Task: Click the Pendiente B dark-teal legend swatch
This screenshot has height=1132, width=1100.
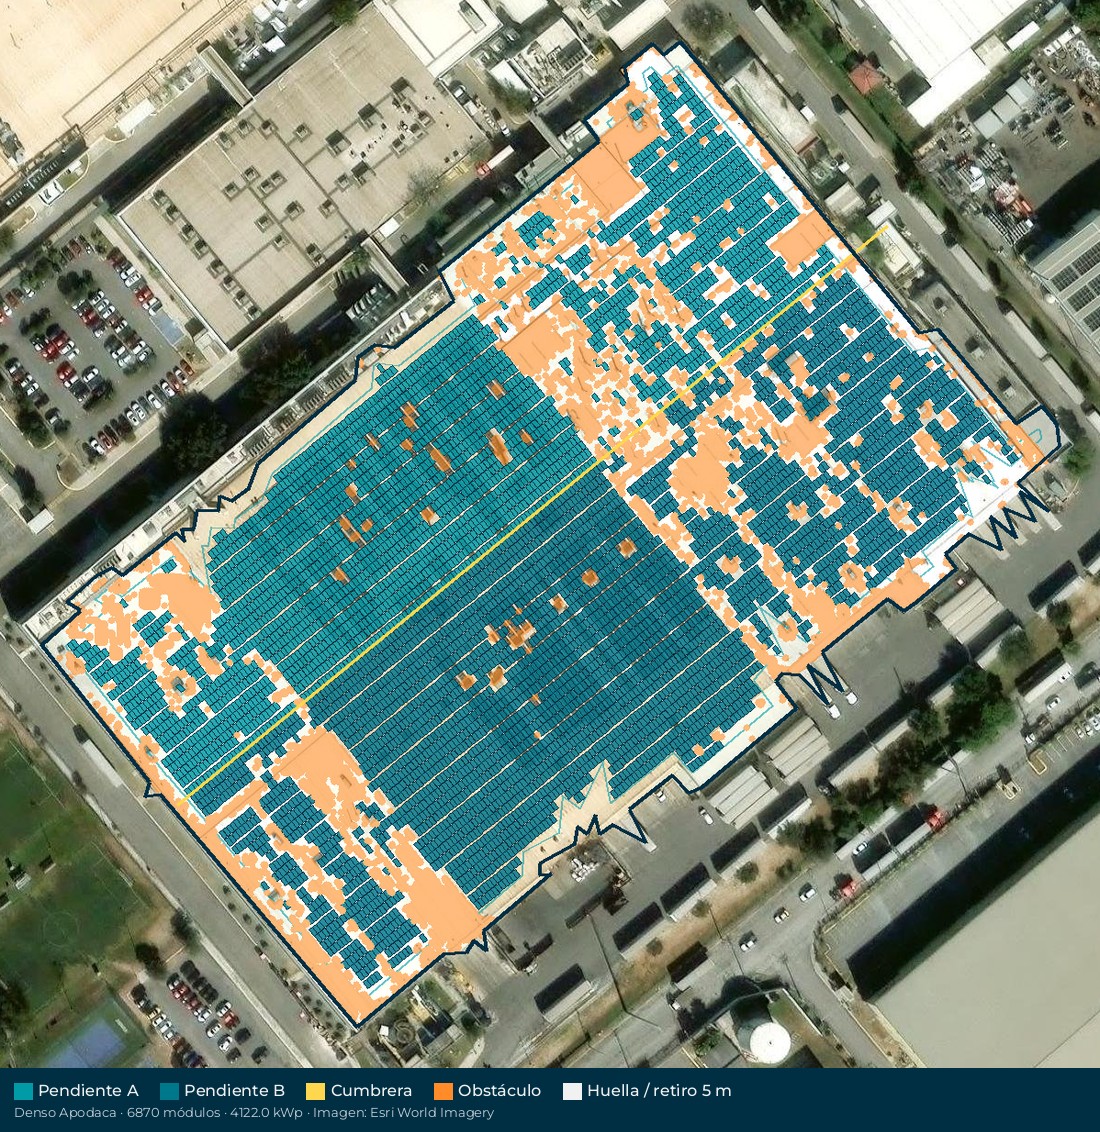Action: (x=169, y=1091)
